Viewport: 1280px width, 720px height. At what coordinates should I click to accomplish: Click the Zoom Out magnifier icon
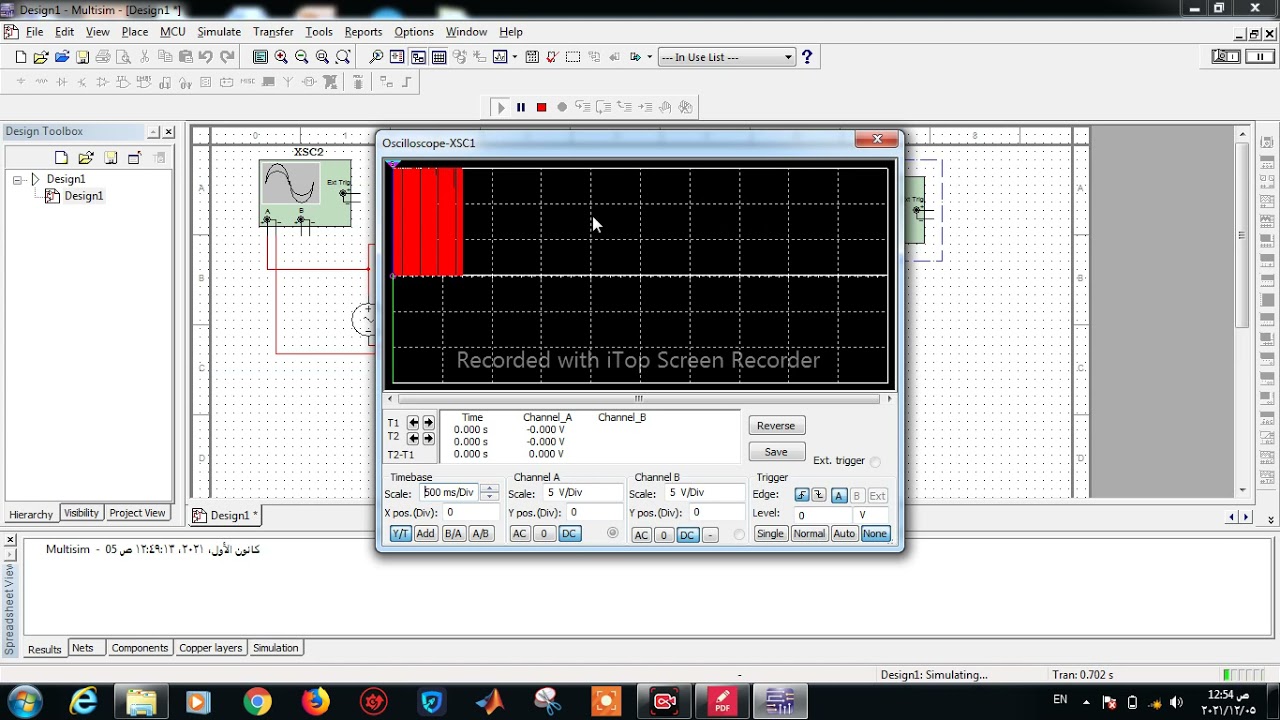coord(301,57)
